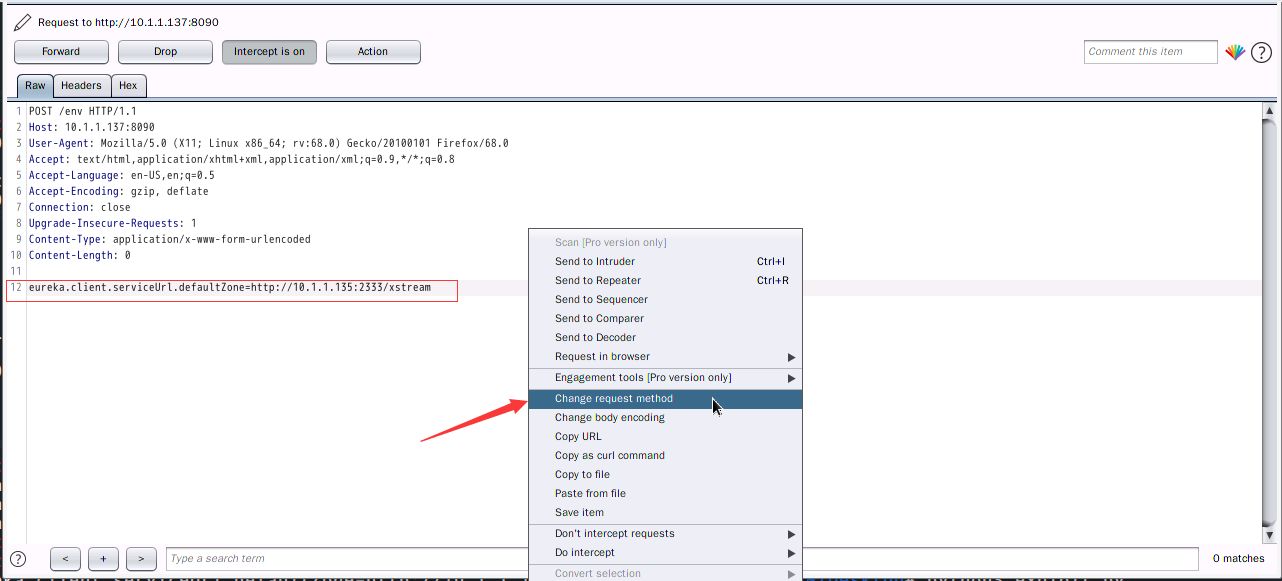Select Send to Comparer
The height and width of the screenshot is (581, 1282).
pos(665,318)
